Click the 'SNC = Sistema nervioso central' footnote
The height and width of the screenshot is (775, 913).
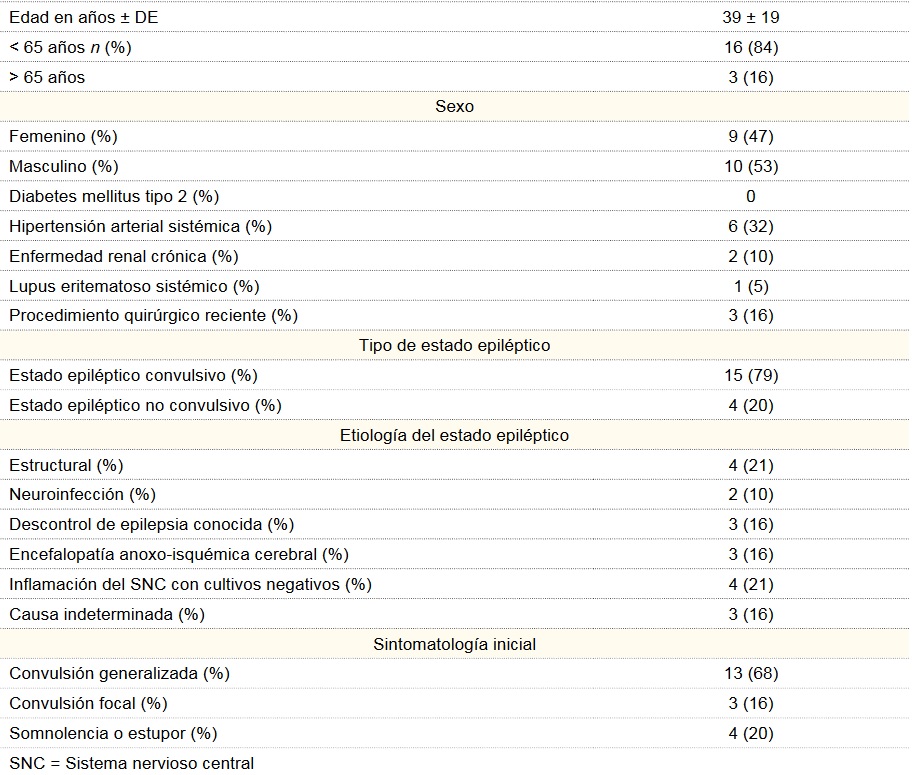[131, 763]
